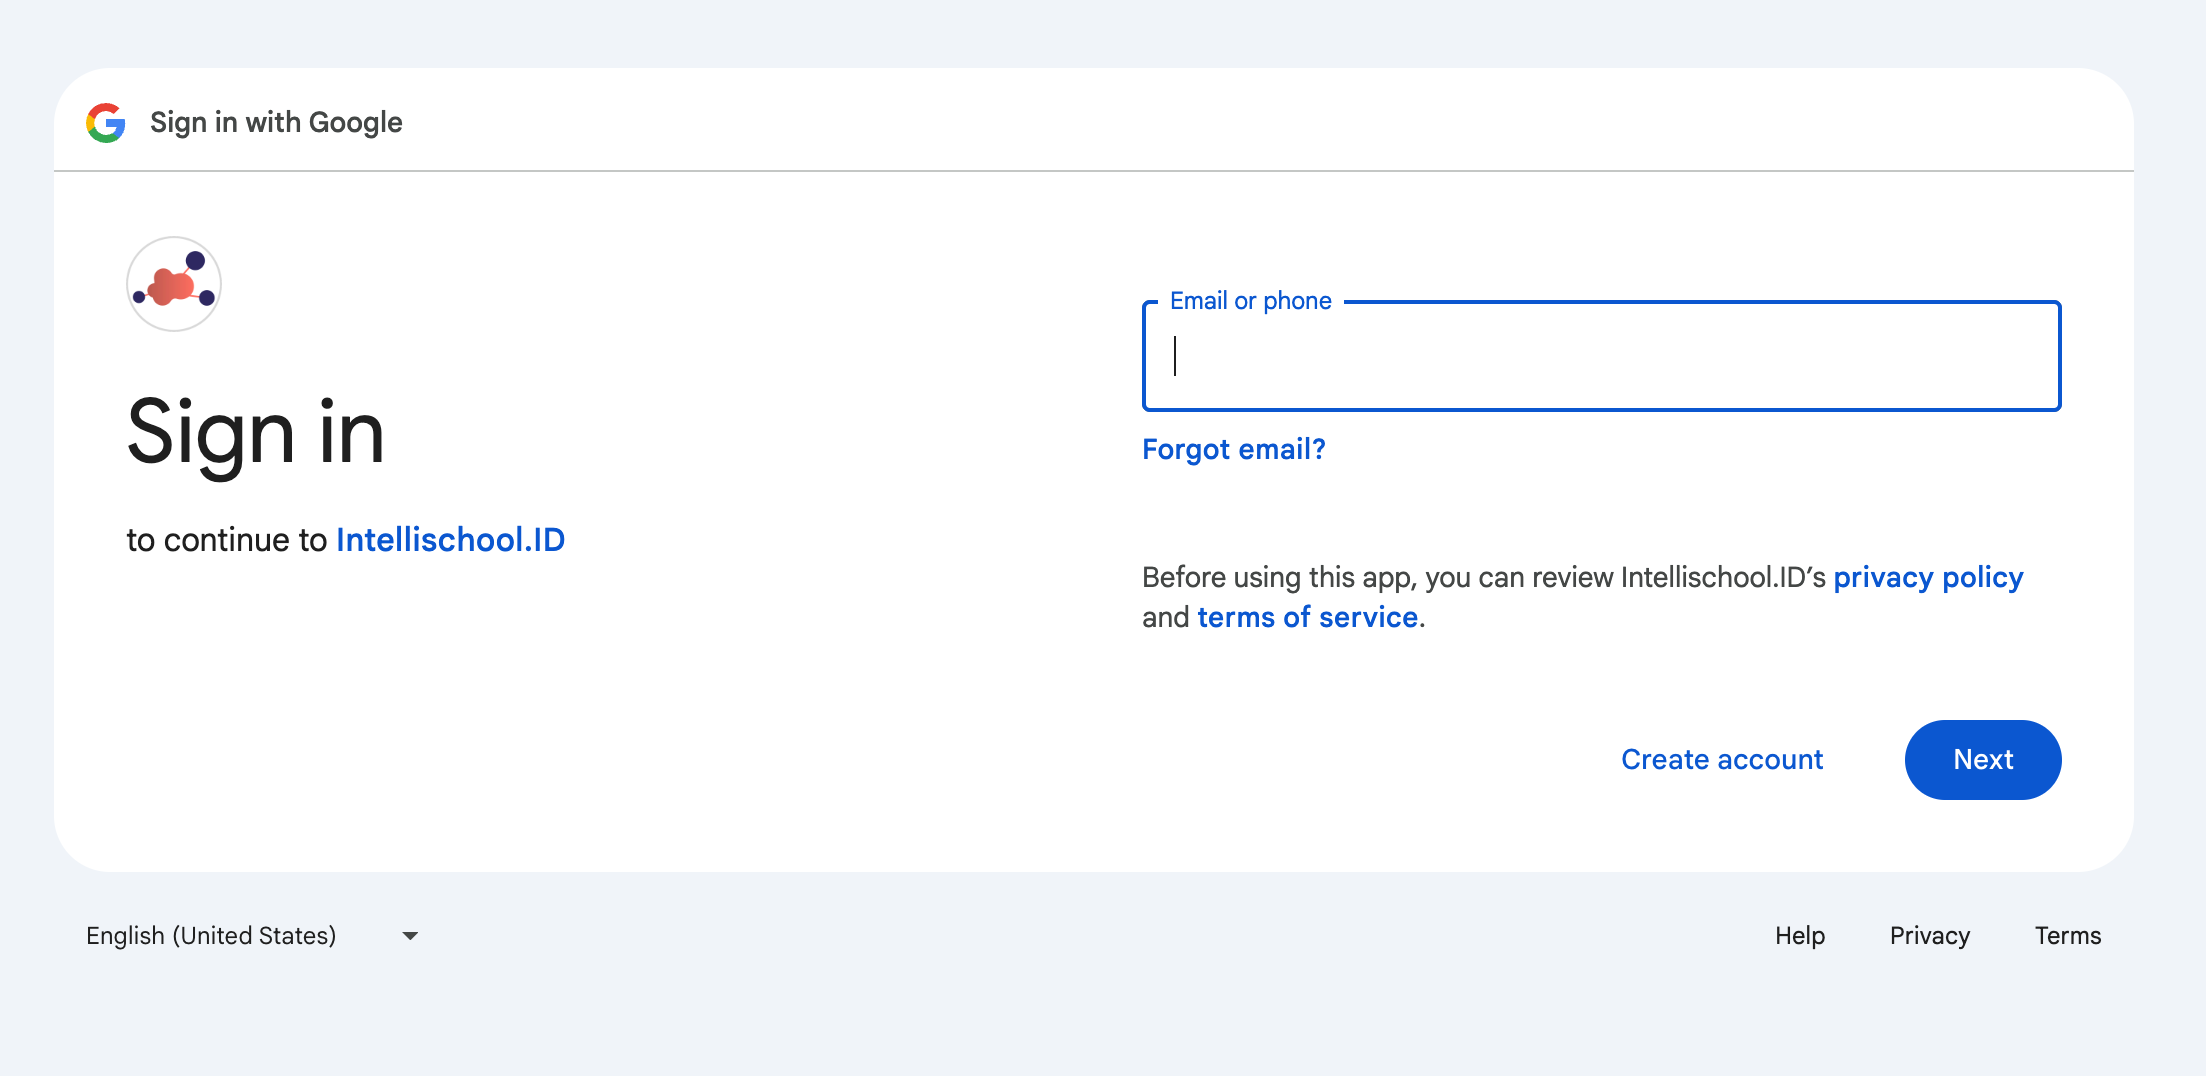The width and height of the screenshot is (2206, 1076).
Task: Click the "Email or phone" floating label
Action: point(1250,301)
